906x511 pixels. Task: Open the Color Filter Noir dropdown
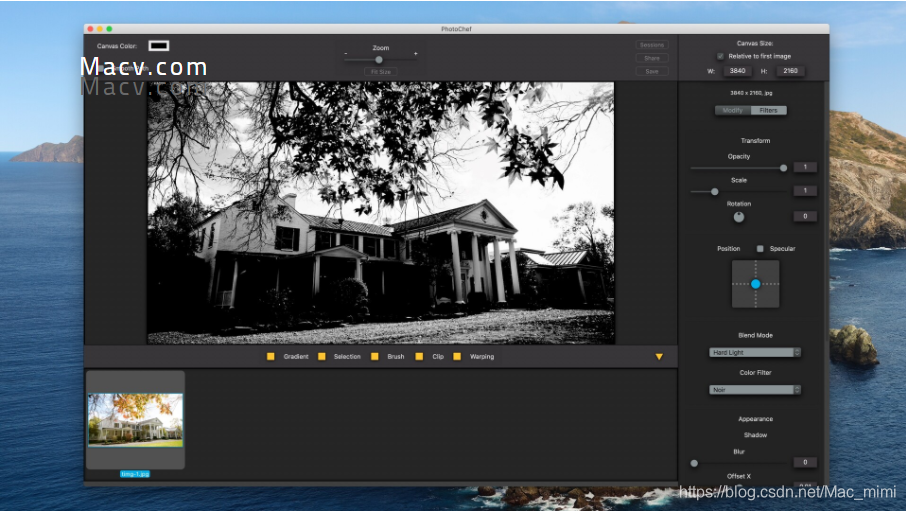tap(755, 390)
